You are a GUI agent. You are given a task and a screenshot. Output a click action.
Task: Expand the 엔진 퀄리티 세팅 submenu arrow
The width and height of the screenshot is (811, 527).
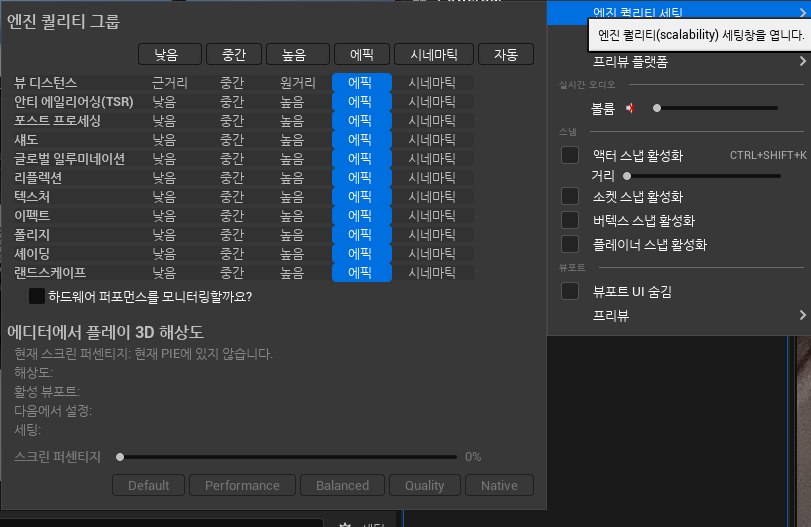click(802, 11)
